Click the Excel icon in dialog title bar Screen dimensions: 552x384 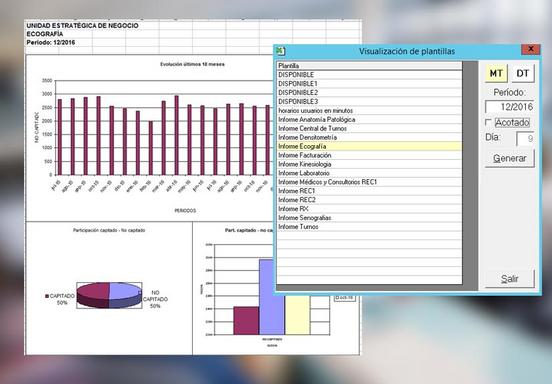[x=281, y=51]
